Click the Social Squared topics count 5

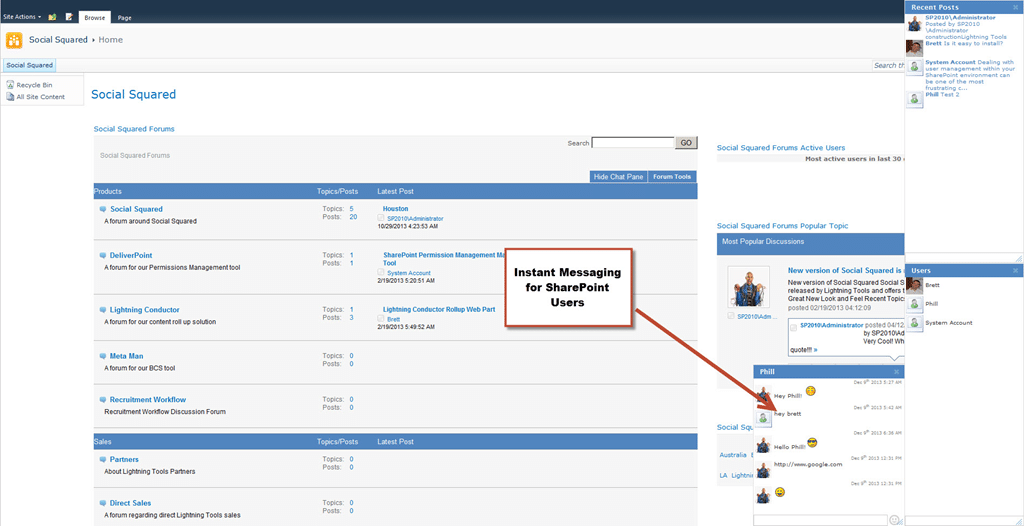click(x=351, y=209)
